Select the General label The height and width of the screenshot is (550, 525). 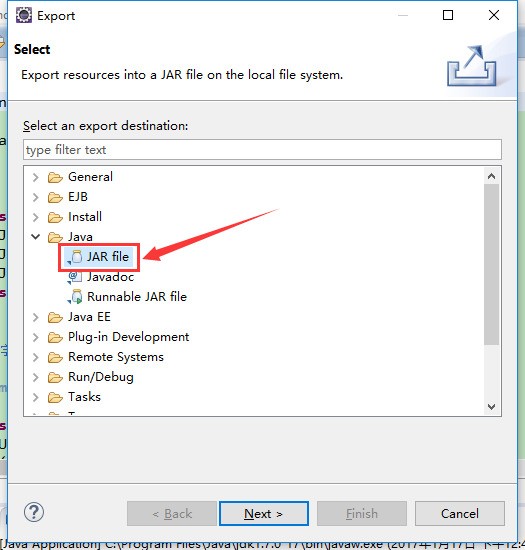click(90, 177)
